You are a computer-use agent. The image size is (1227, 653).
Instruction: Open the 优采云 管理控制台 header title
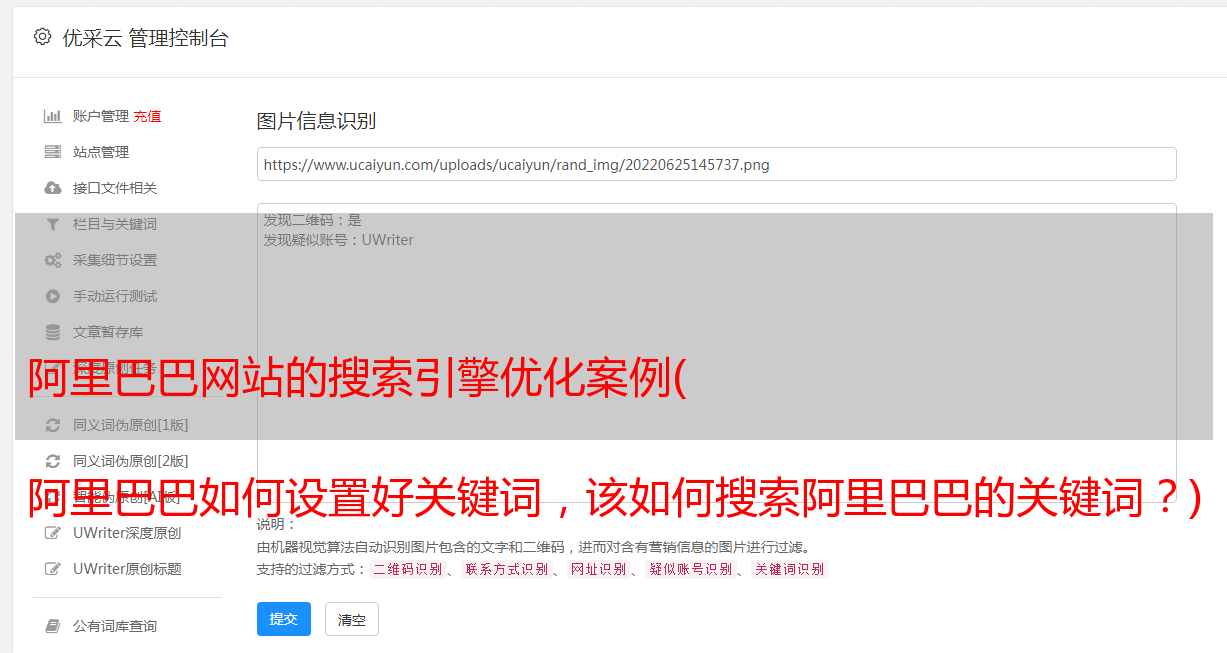[x=145, y=38]
